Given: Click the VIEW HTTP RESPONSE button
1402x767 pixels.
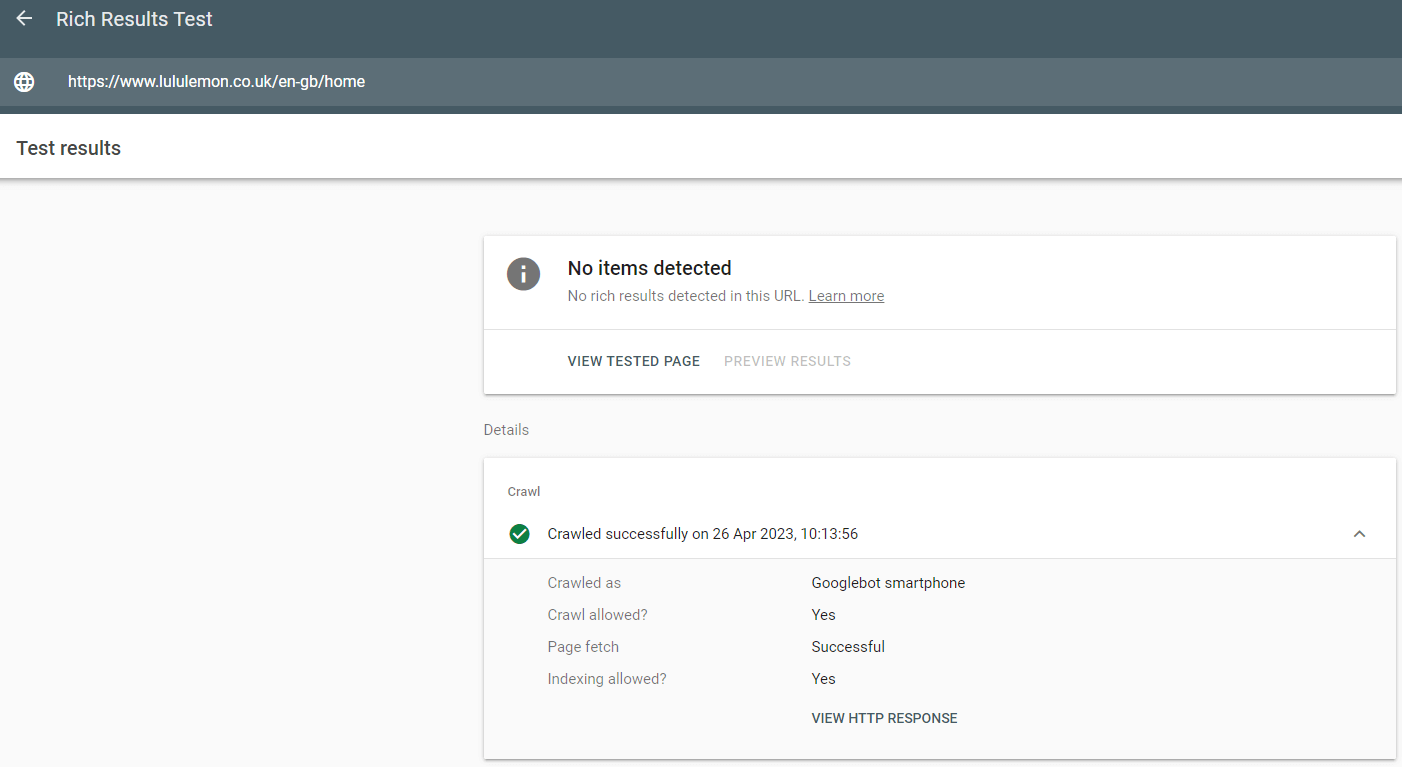Looking at the screenshot, I should point(884,718).
